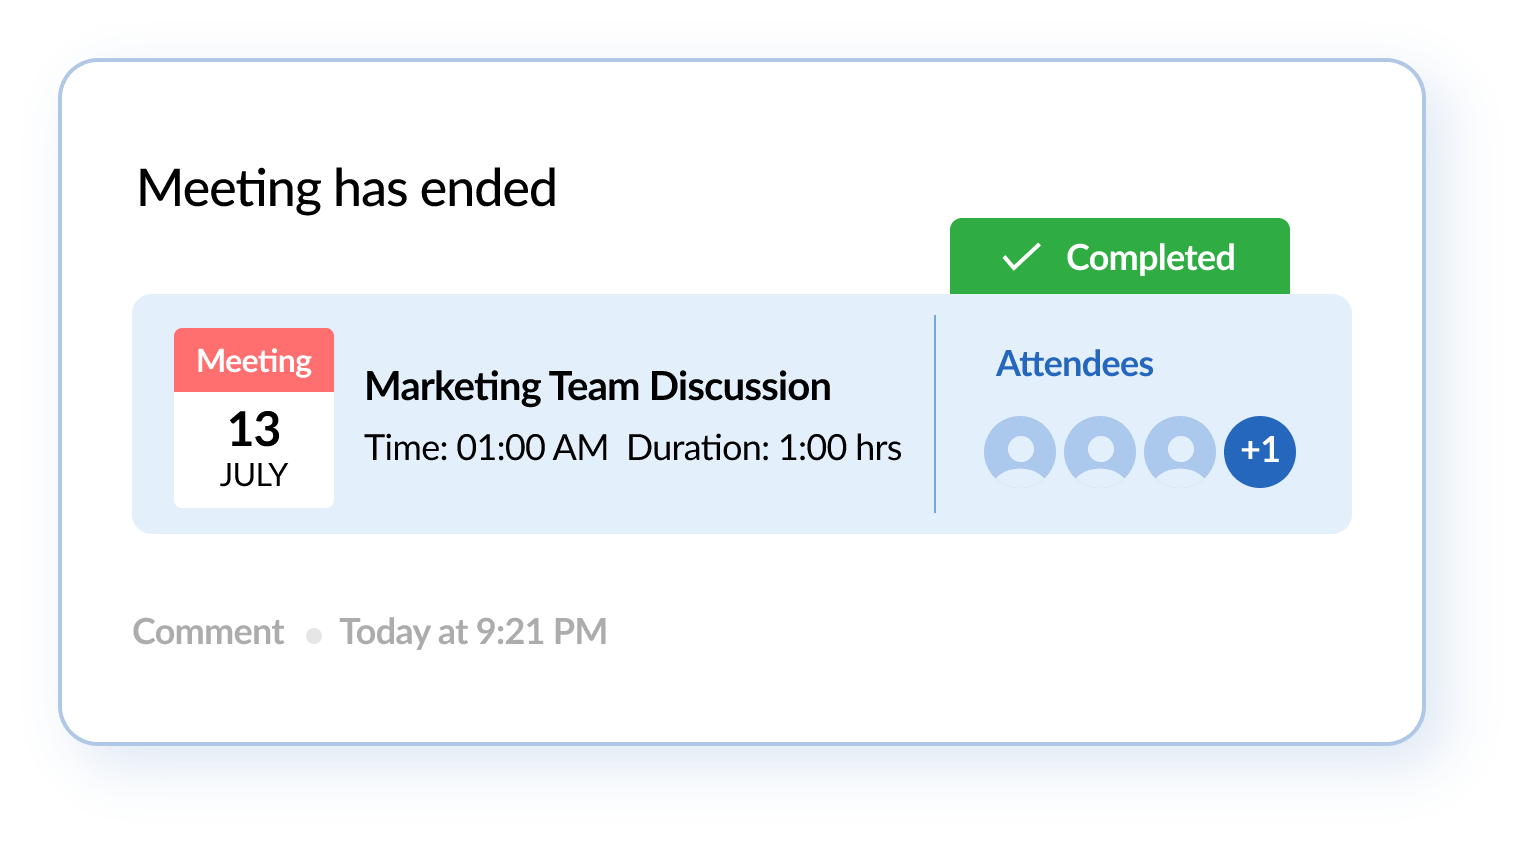Click the dot separator beside Comment
Screen dimensions: 1524x844
pyautogui.click(x=314, y=636)
